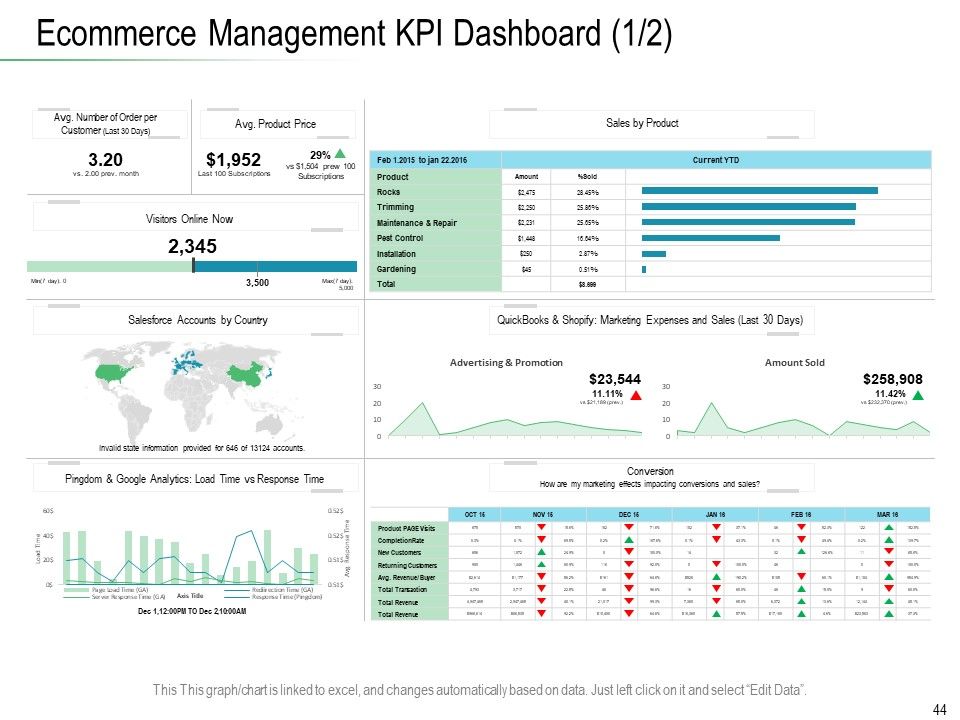Click the $23,544 Advertising & Promotion value

click(x=615, y=380)
